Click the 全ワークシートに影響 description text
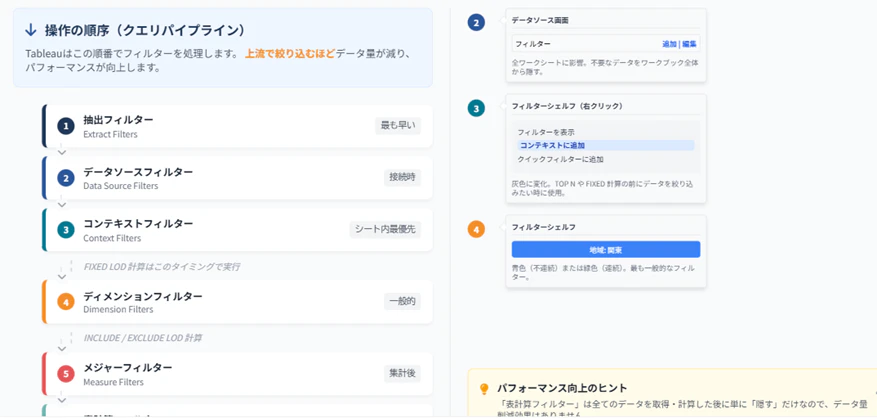The width and height of the screenshot is (877, 418). [605, 67]
